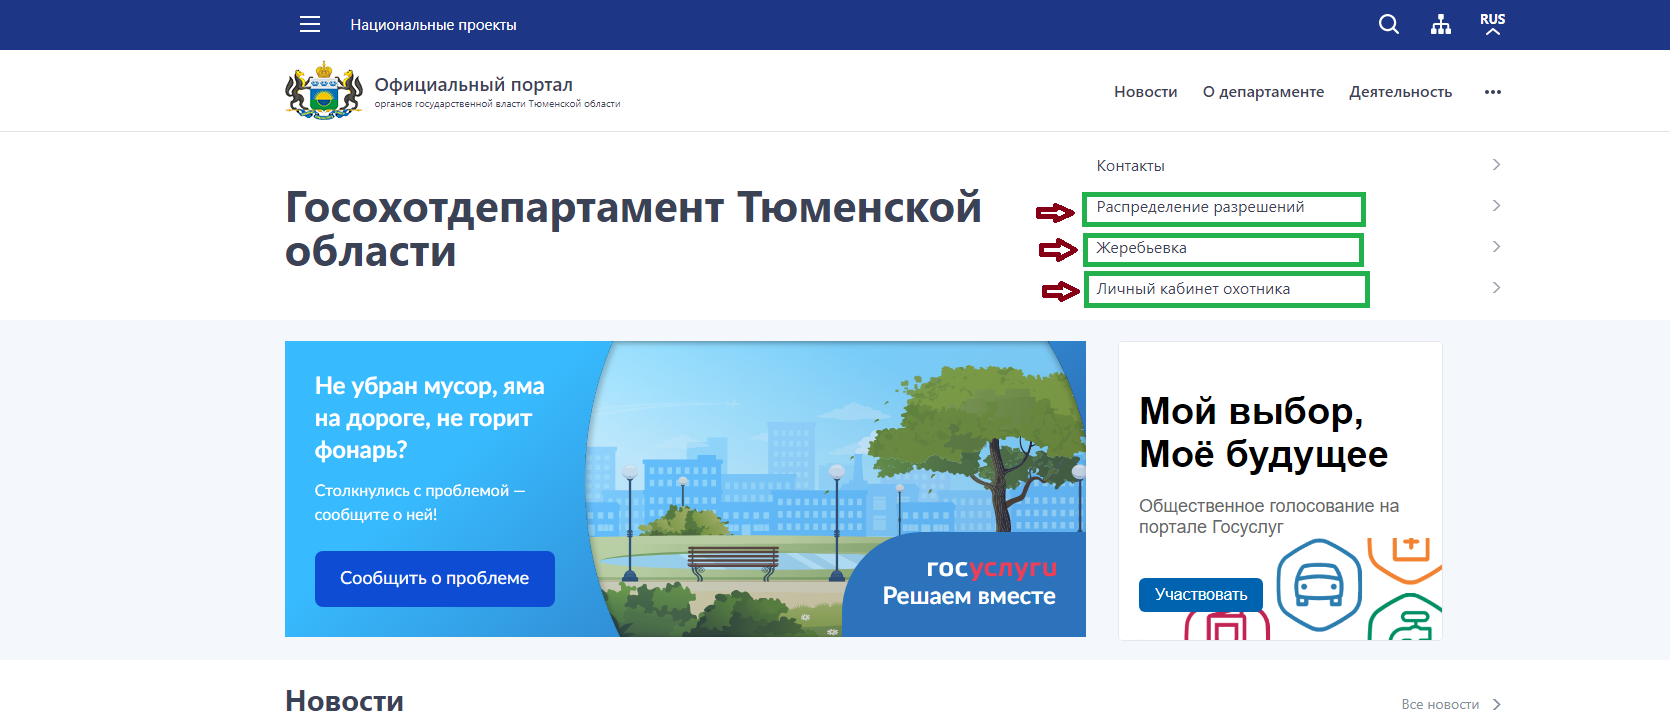This screenshot has height=725, width=1670.
Task: Open the sitemap structure icon
Action: [1441, 24]
